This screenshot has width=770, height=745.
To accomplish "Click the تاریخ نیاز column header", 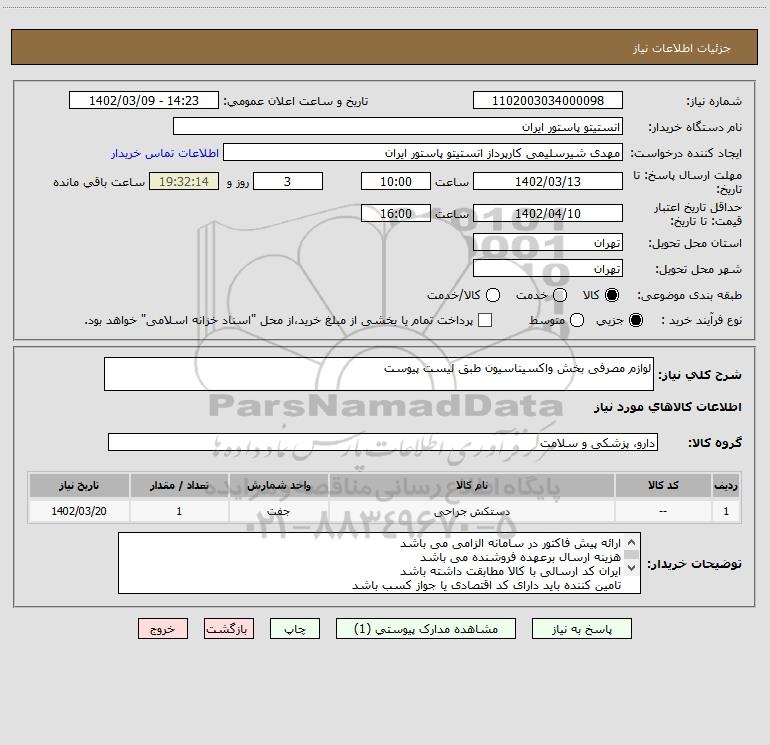I will pyautogui.click(x=79, y=485).
